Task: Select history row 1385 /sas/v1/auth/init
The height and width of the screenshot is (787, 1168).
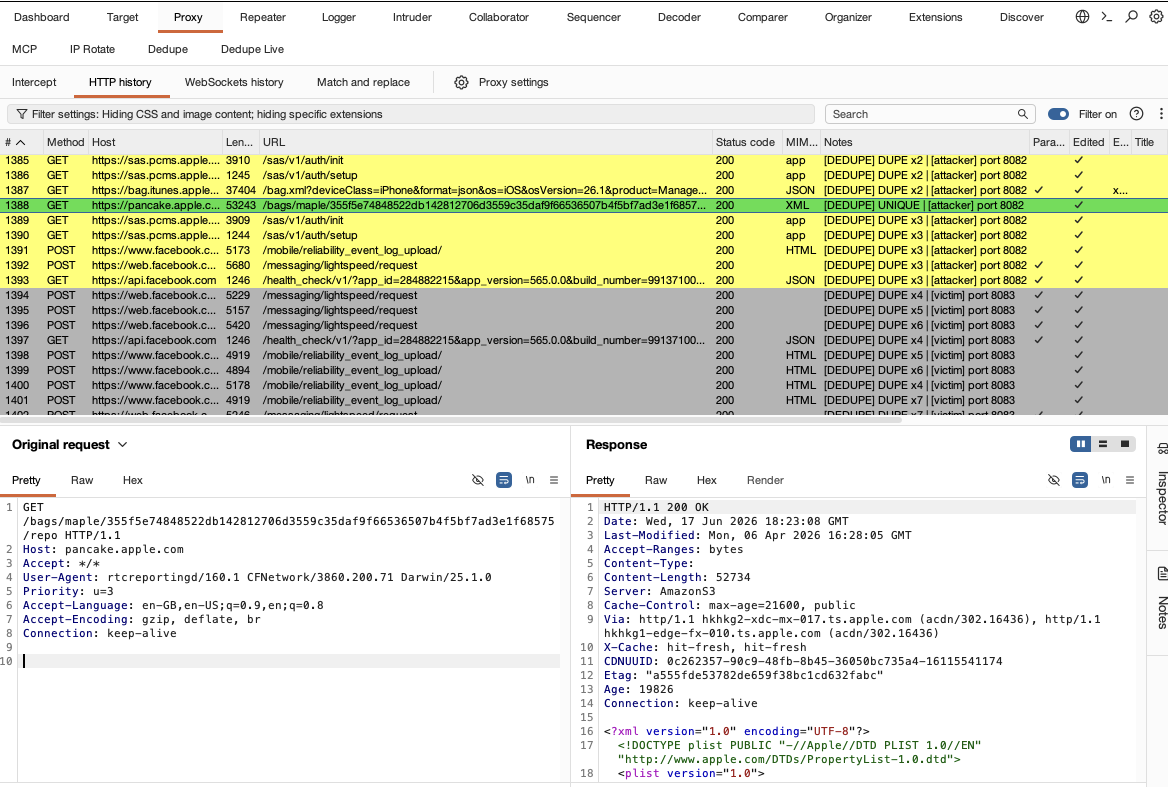Action: (x=584, y=160)
